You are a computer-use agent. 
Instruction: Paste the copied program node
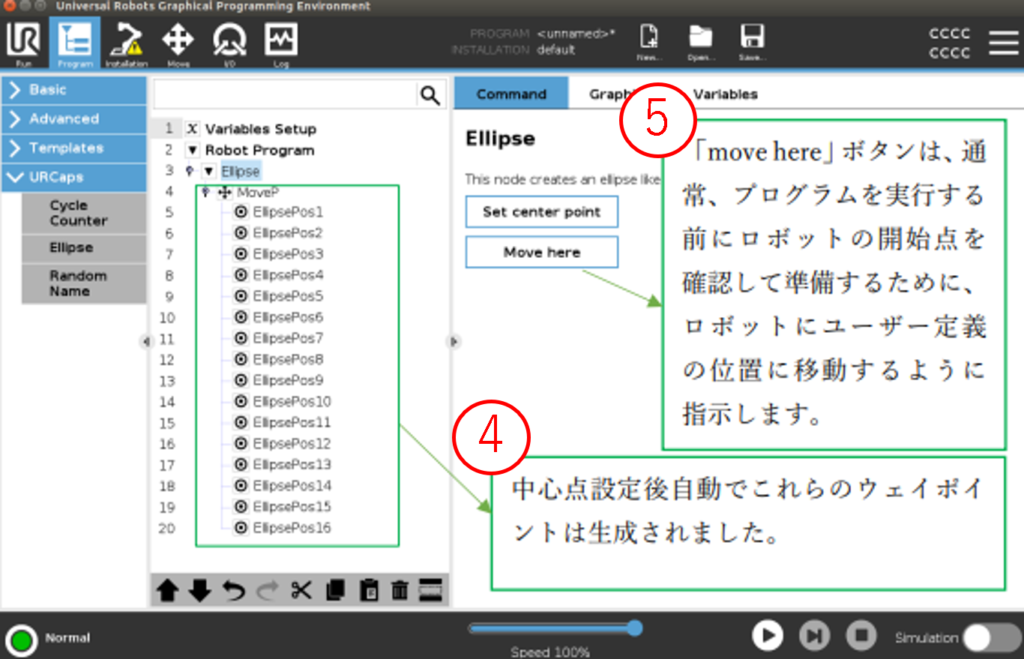pyautogui.click(x=369, y=590)
